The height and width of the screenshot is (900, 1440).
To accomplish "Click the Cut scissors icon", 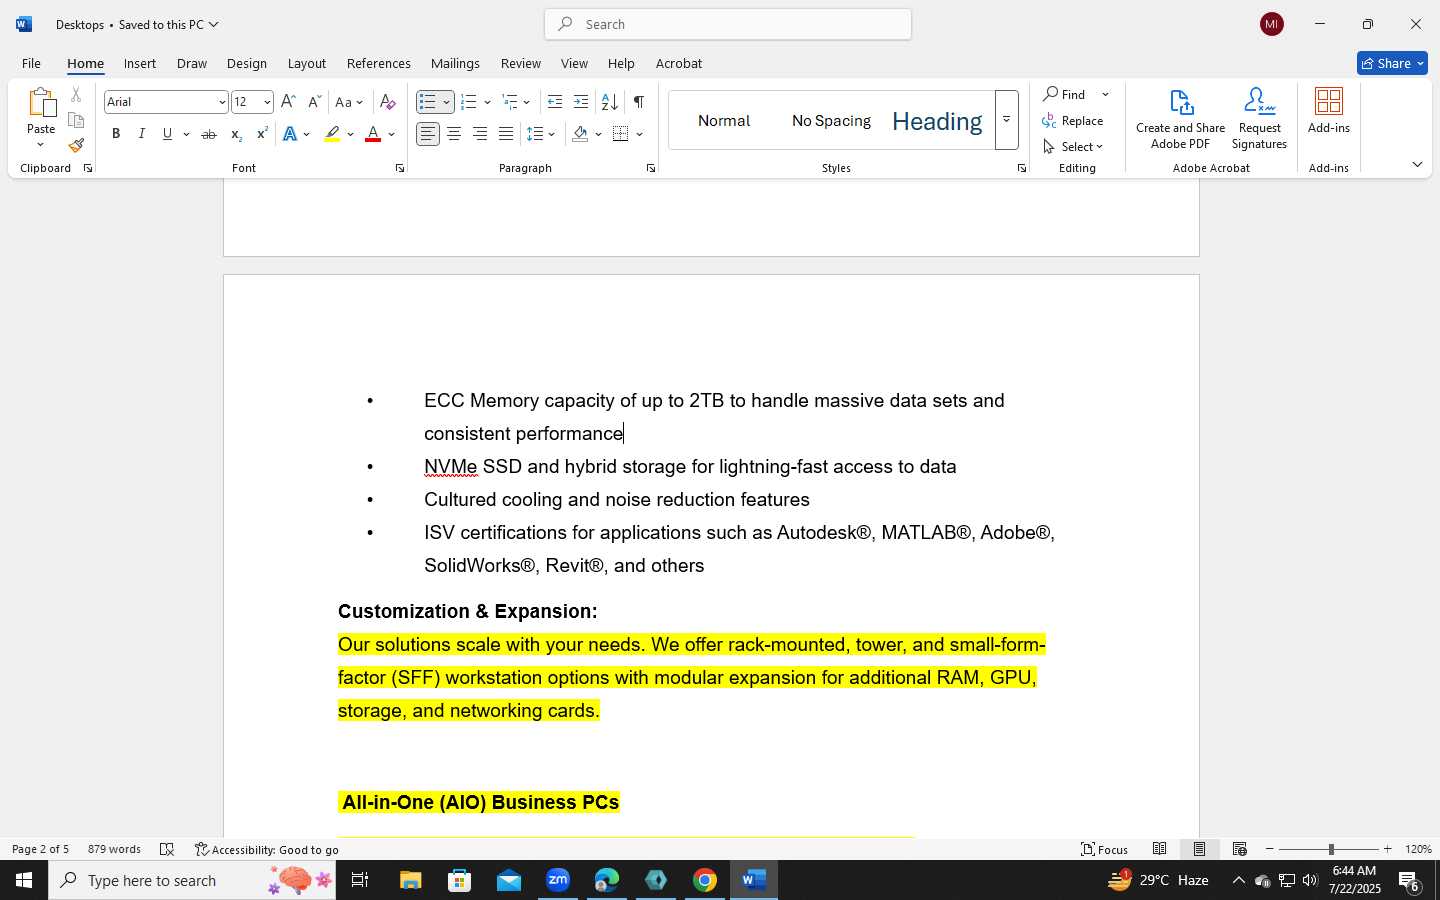I will (x=76, y=95).
